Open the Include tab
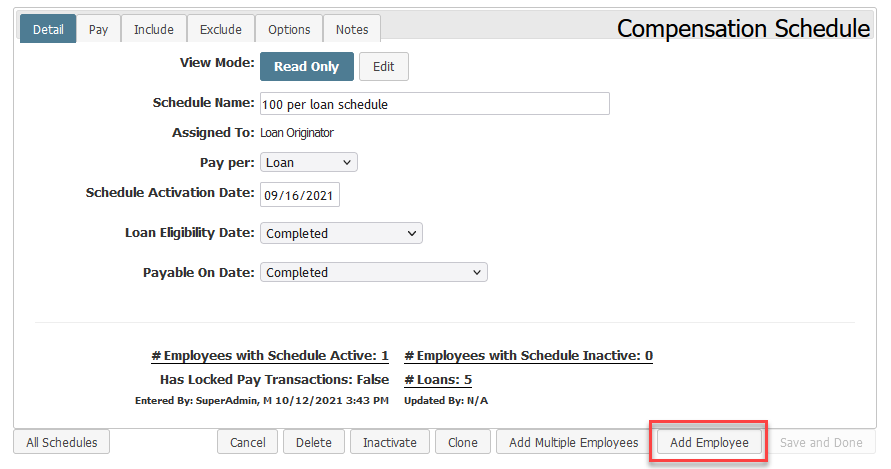 point(153,29)
